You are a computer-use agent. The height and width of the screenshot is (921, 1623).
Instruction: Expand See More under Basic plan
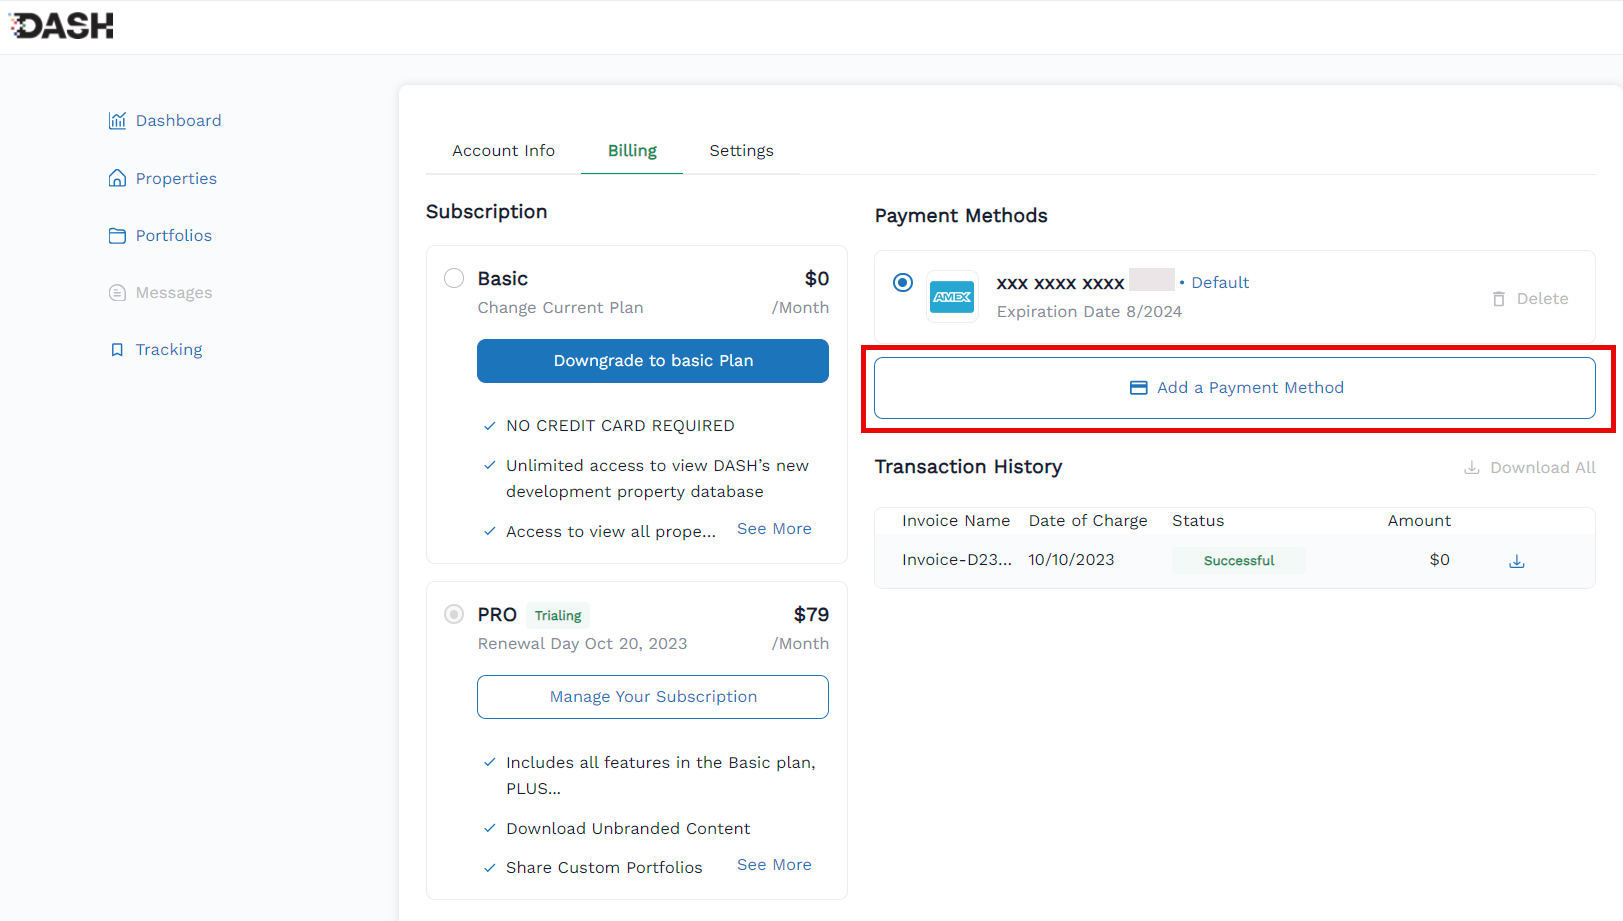(x=774, y=529)
